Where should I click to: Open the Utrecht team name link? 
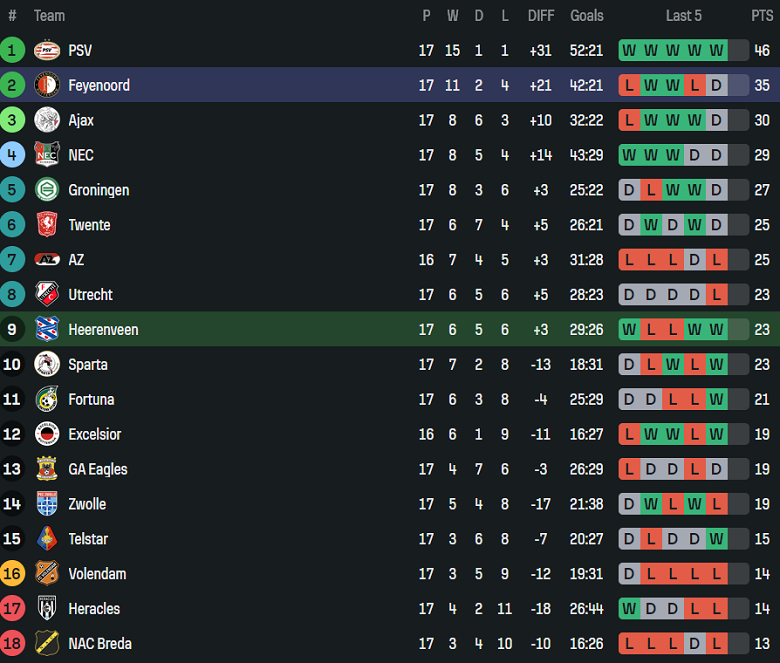pos(91,294)
